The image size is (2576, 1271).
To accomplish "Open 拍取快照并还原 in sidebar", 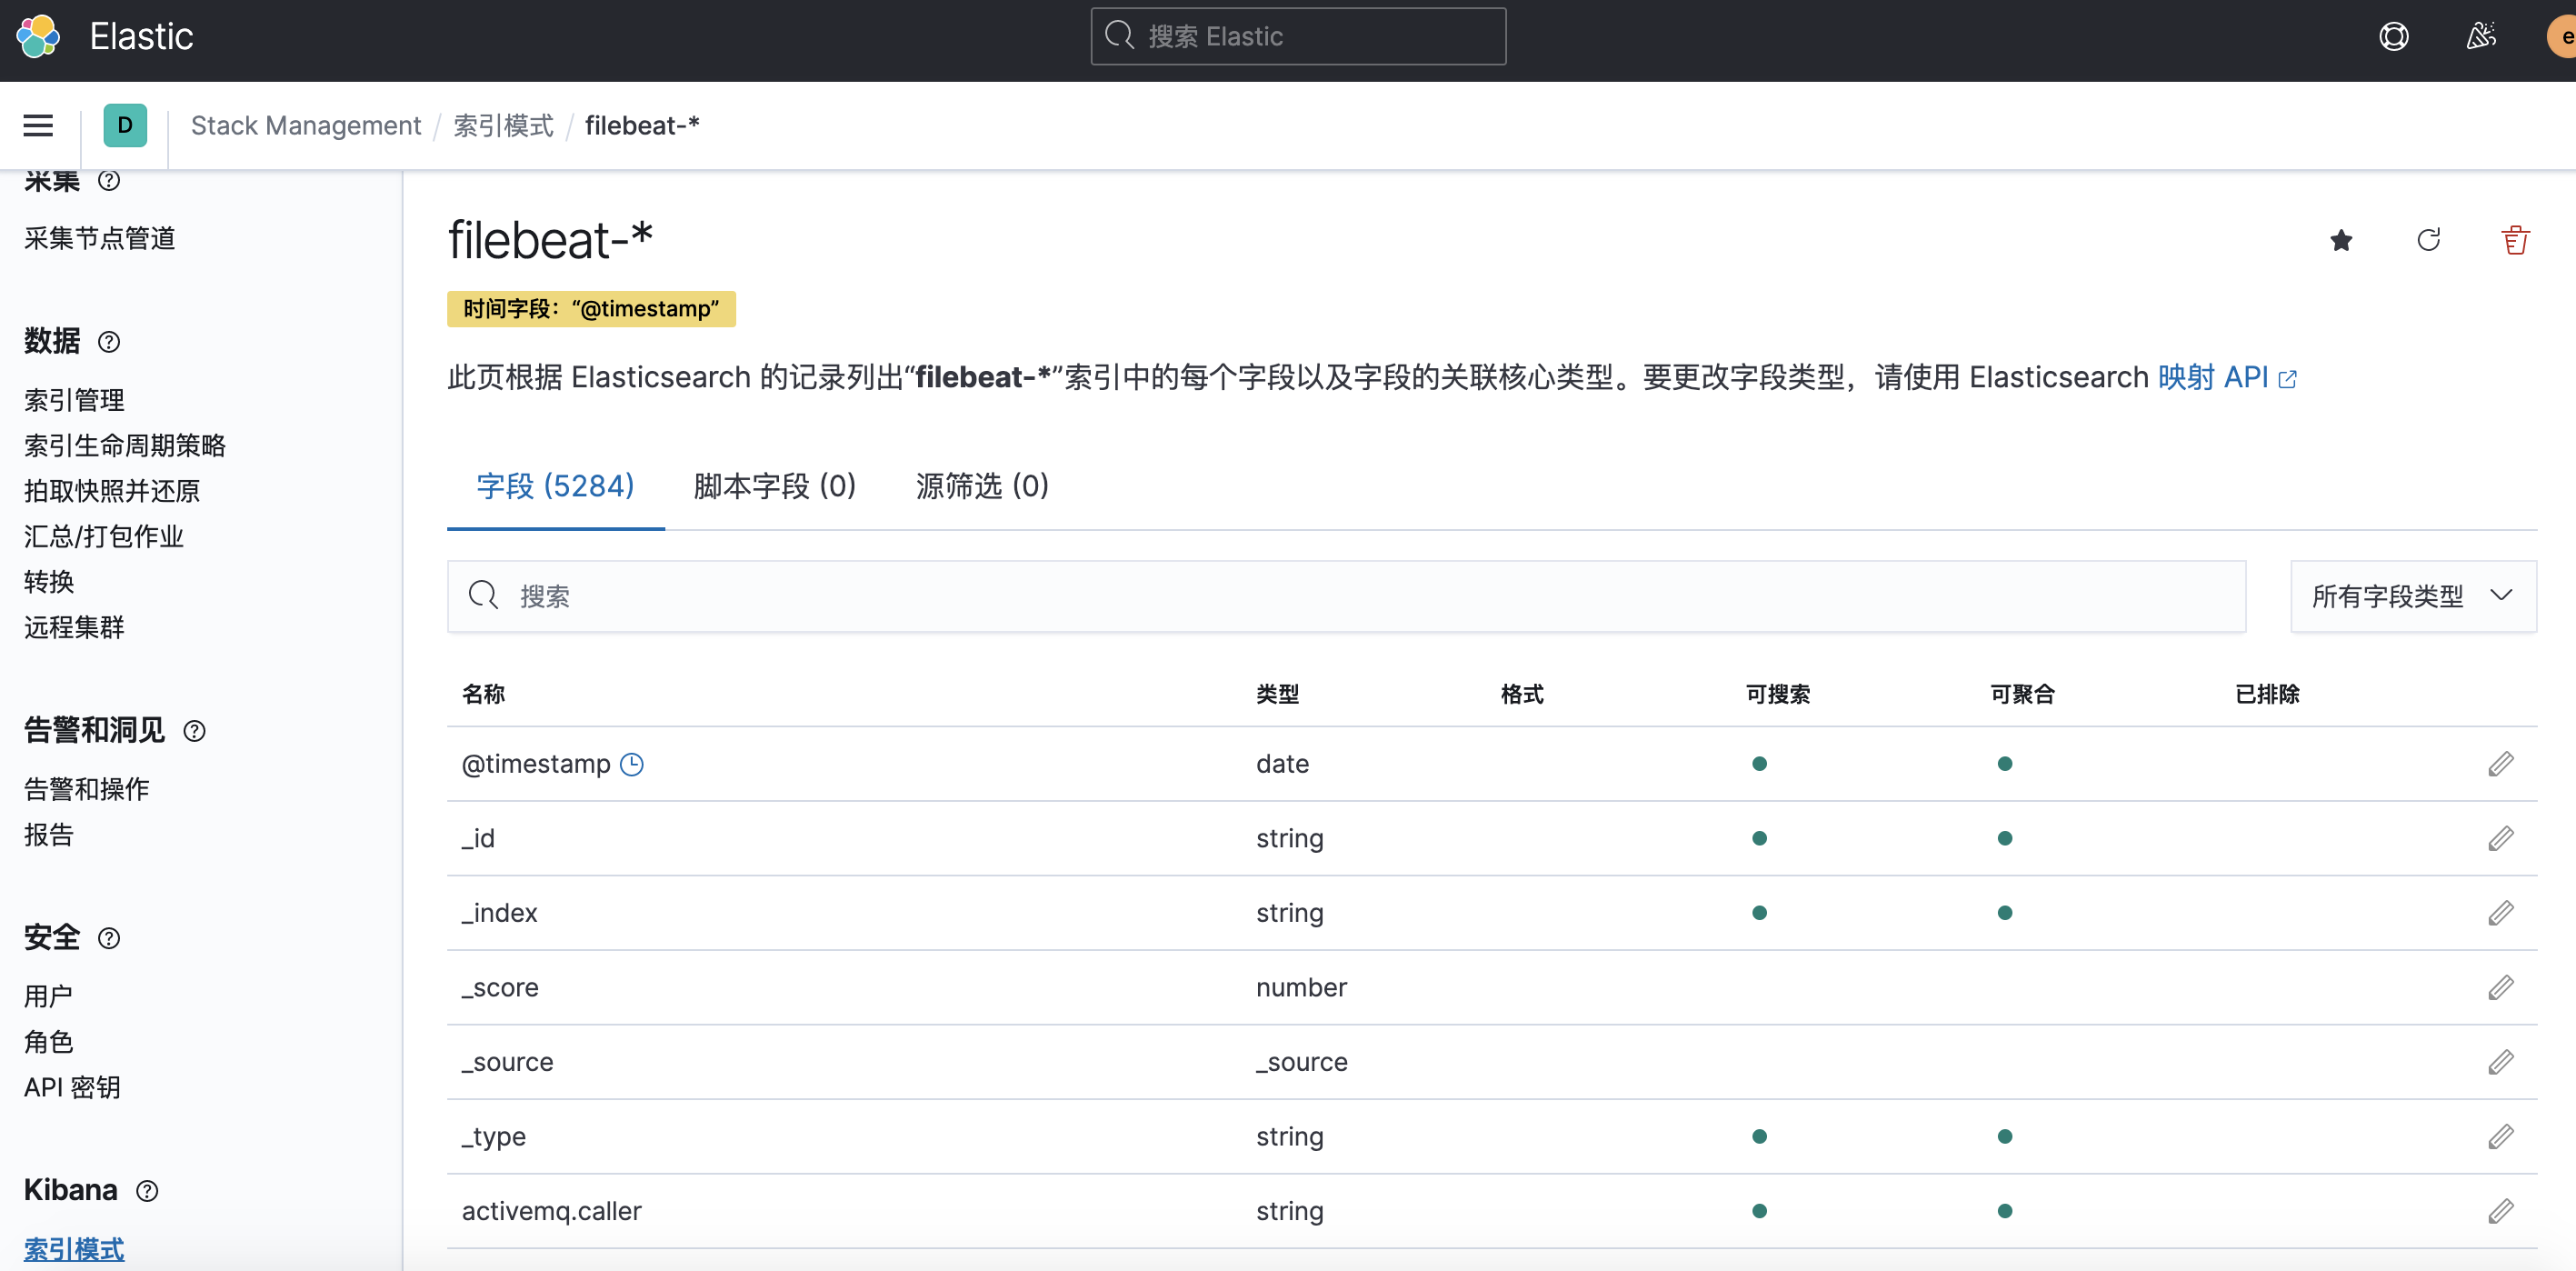I will click(x=112, y=491).
